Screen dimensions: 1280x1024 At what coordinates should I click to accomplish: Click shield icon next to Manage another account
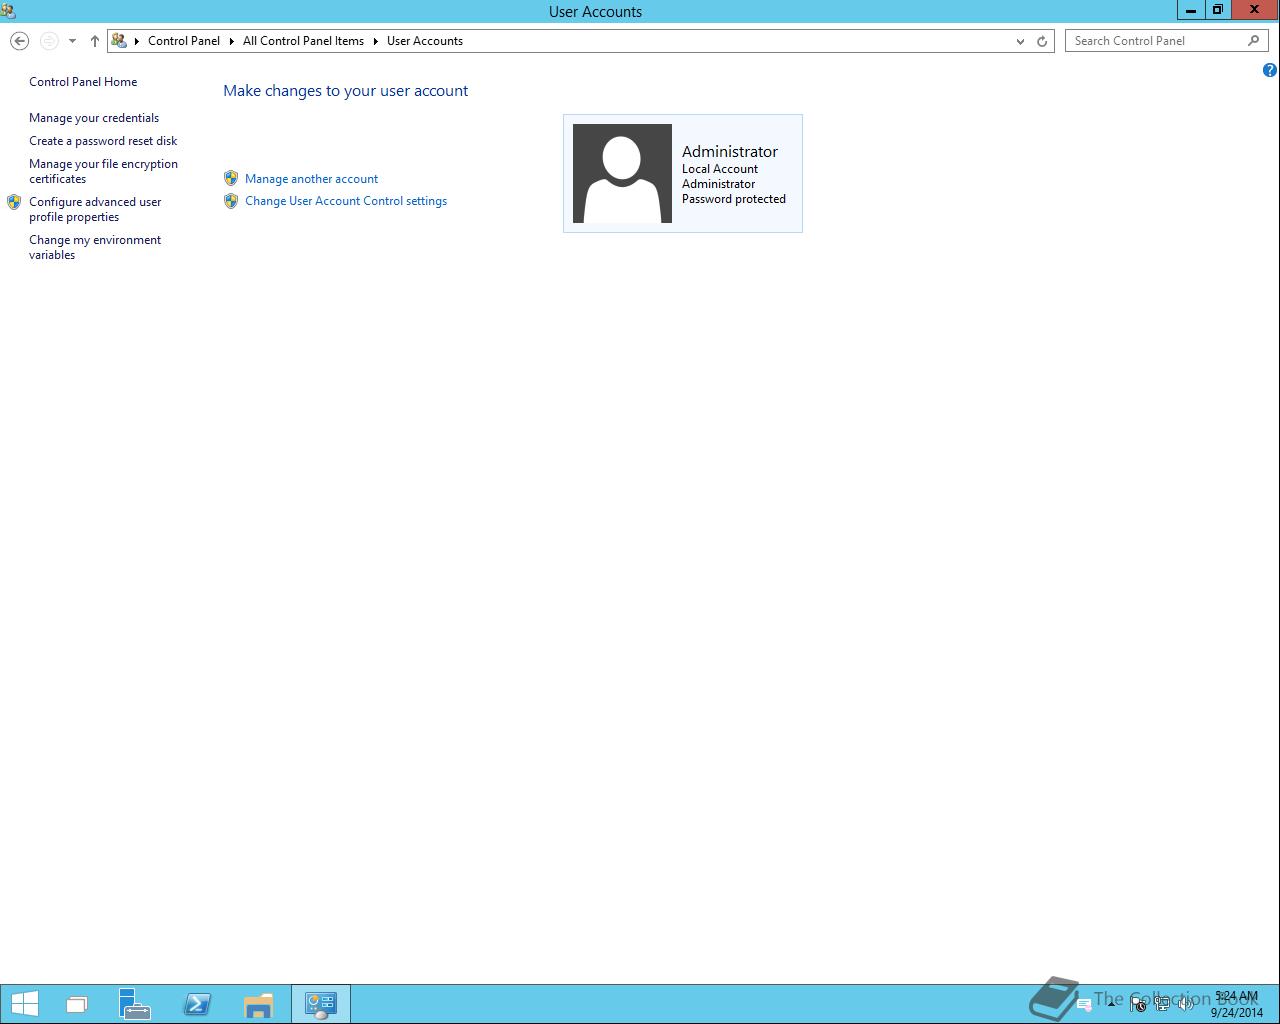point(231,178)
